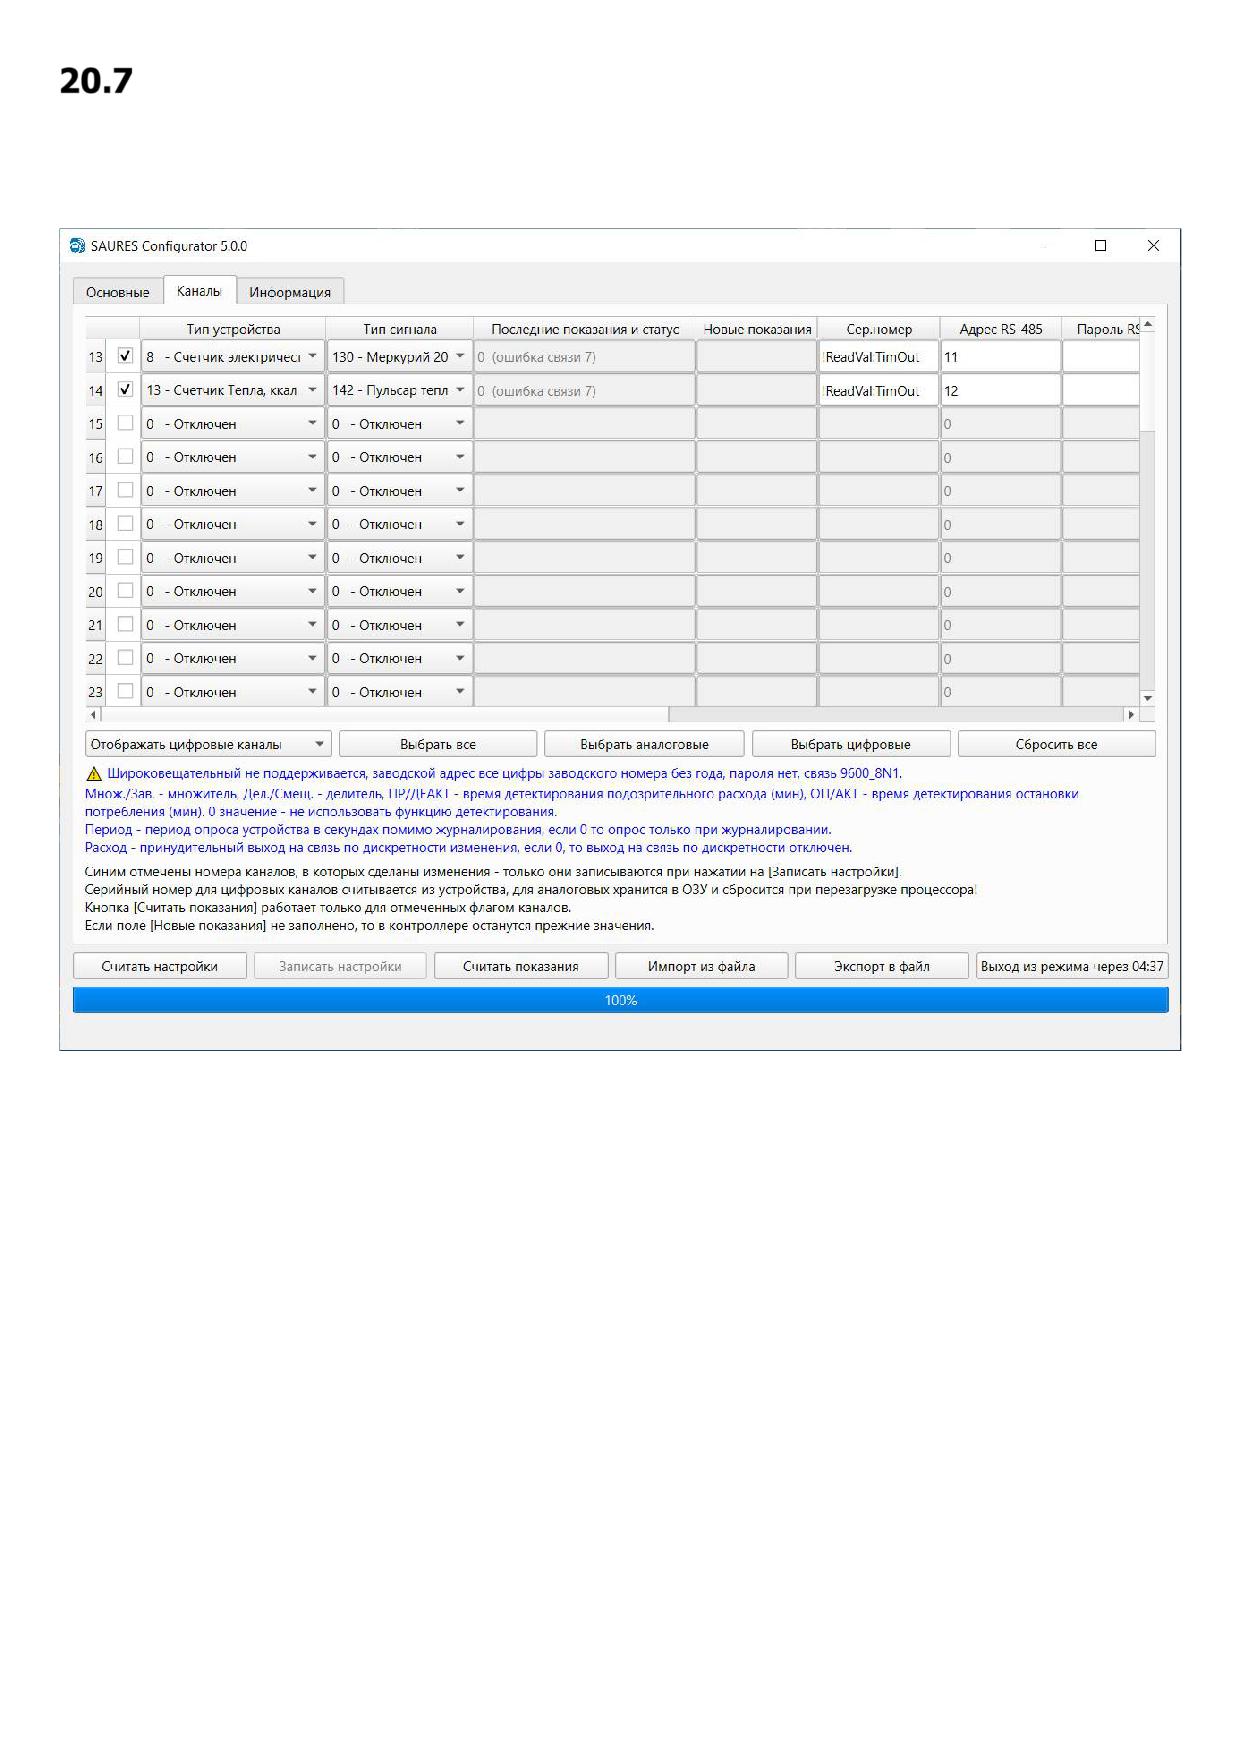
Task: Enable channel 17 checkbox
Action: point(125,490)
